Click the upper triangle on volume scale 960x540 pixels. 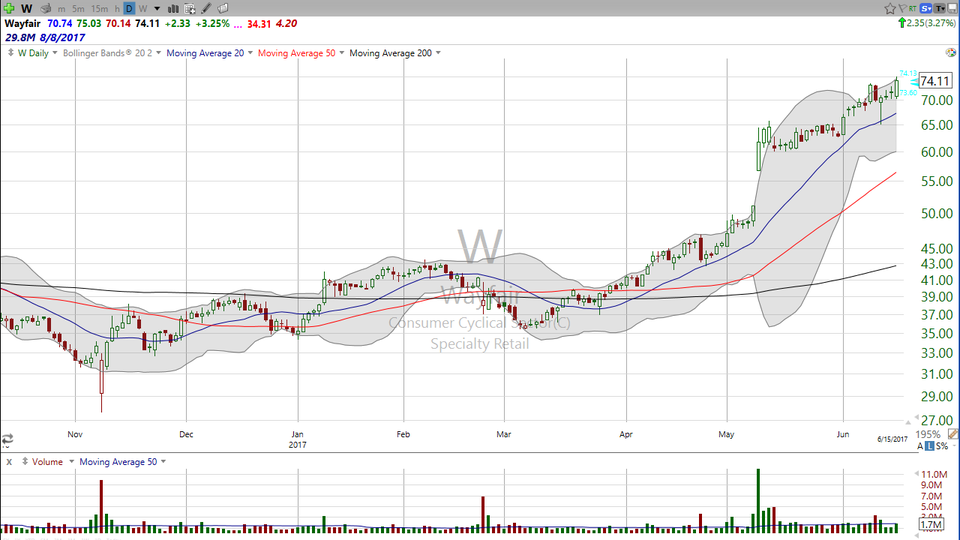coord(917,473)
